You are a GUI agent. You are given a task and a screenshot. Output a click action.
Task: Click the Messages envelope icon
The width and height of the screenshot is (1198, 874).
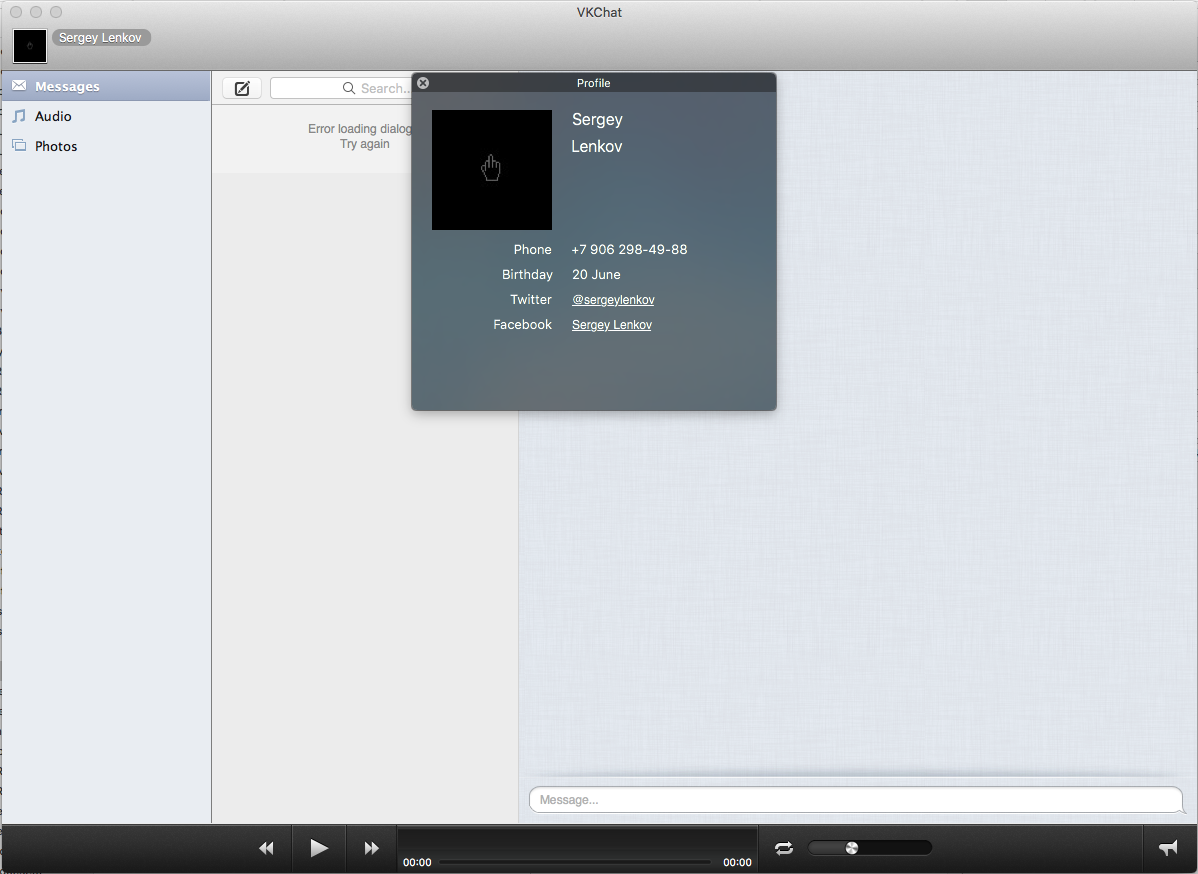[19, 86]
